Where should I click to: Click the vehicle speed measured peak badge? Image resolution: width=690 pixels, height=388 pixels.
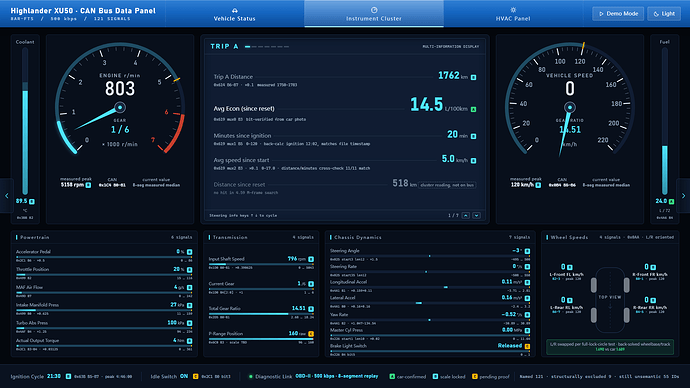click(538, 185)
